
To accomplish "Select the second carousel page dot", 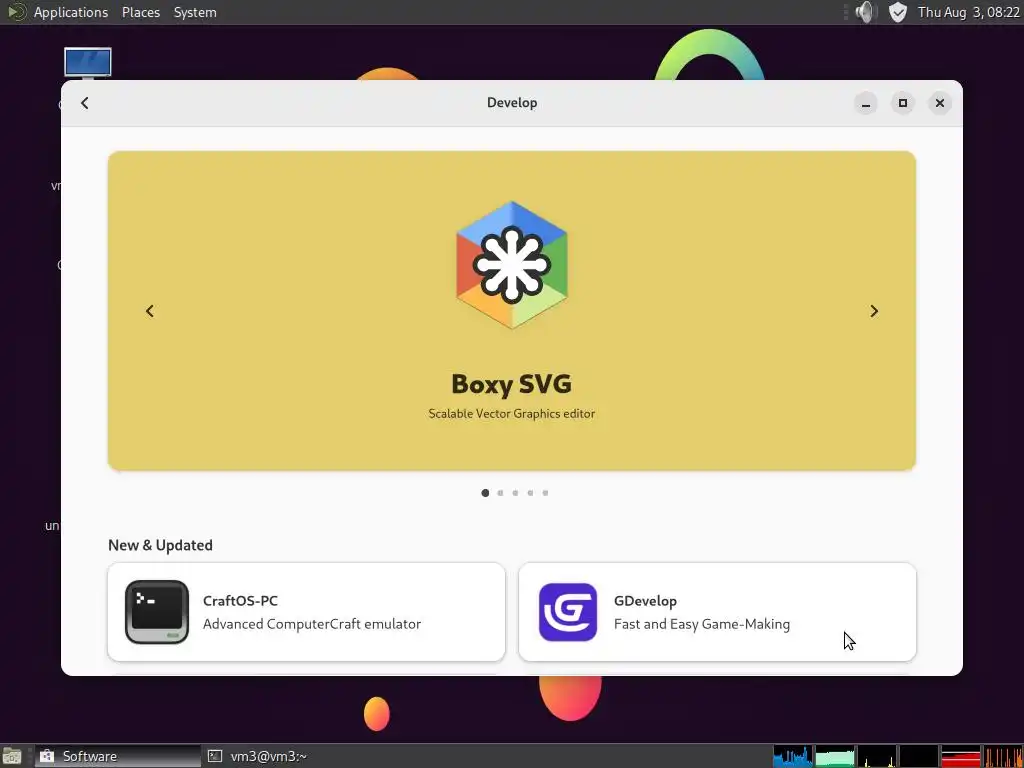I will pos(500,493).
